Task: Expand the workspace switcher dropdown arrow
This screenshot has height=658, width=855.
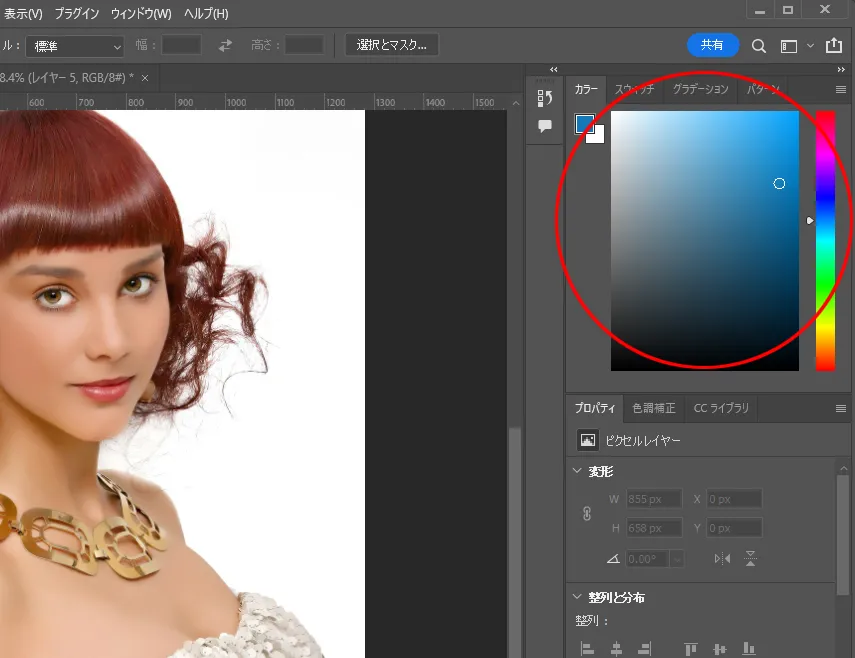Action: coord(810,45)
